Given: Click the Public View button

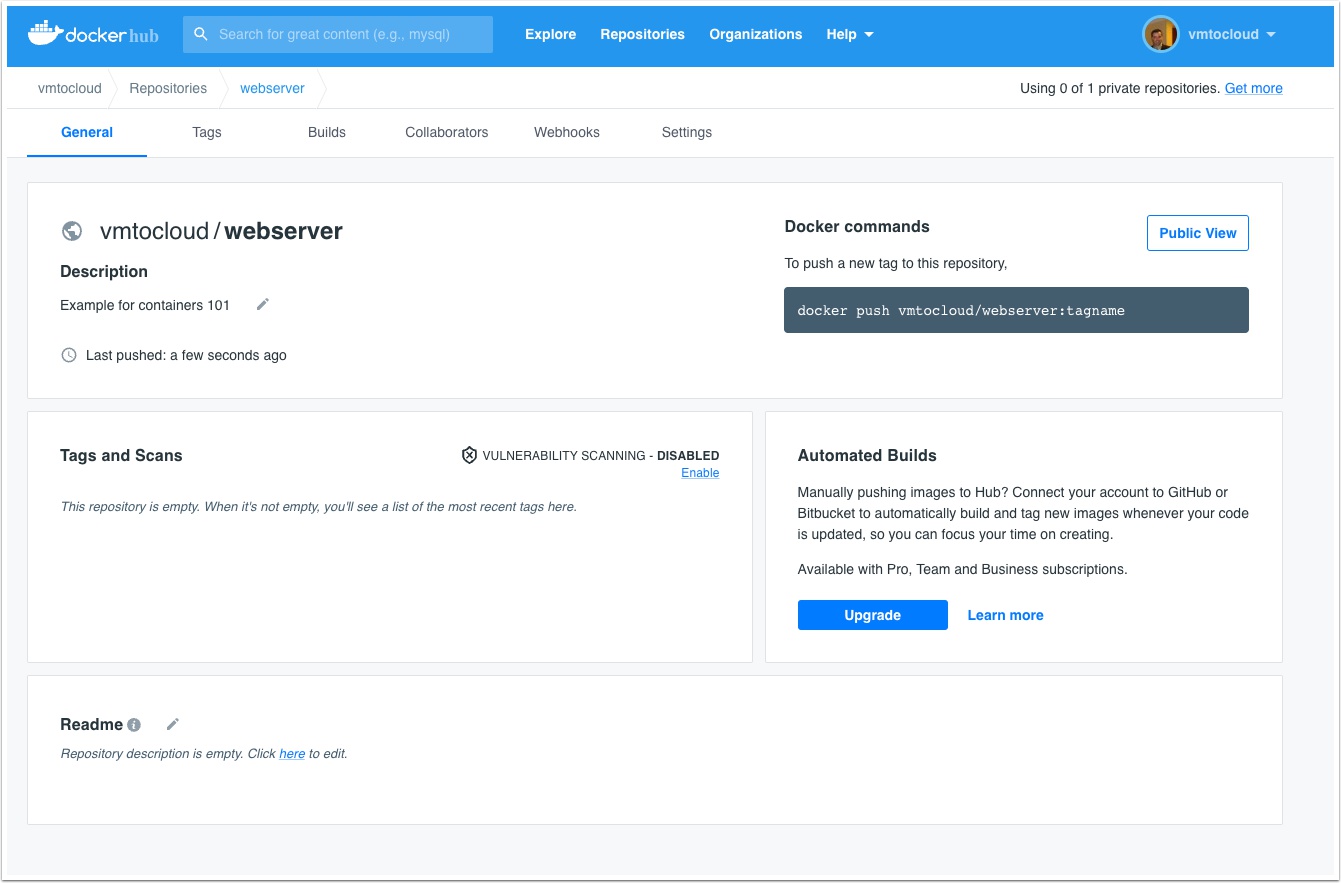Looking at the screenshot, I should 1198,233.
